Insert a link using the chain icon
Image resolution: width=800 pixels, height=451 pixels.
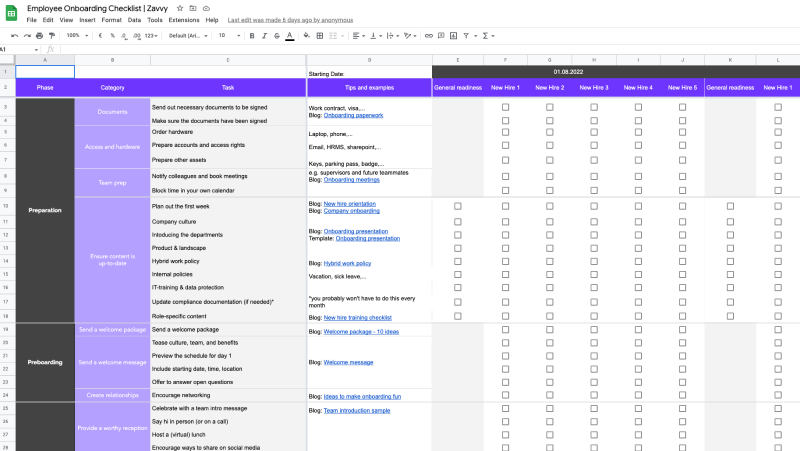(429, 35)
